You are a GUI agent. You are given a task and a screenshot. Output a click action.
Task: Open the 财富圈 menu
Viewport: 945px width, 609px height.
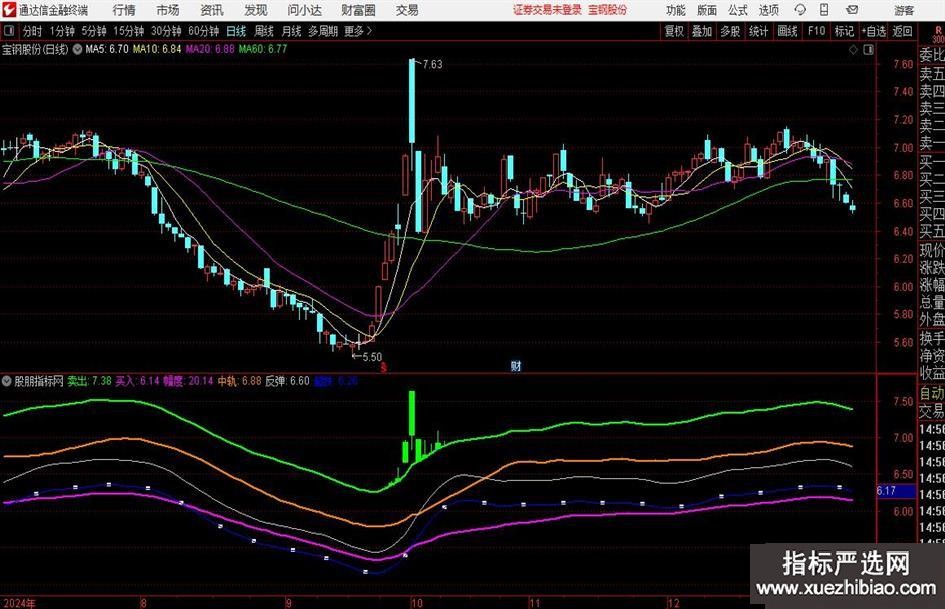(x=358, y=10)
